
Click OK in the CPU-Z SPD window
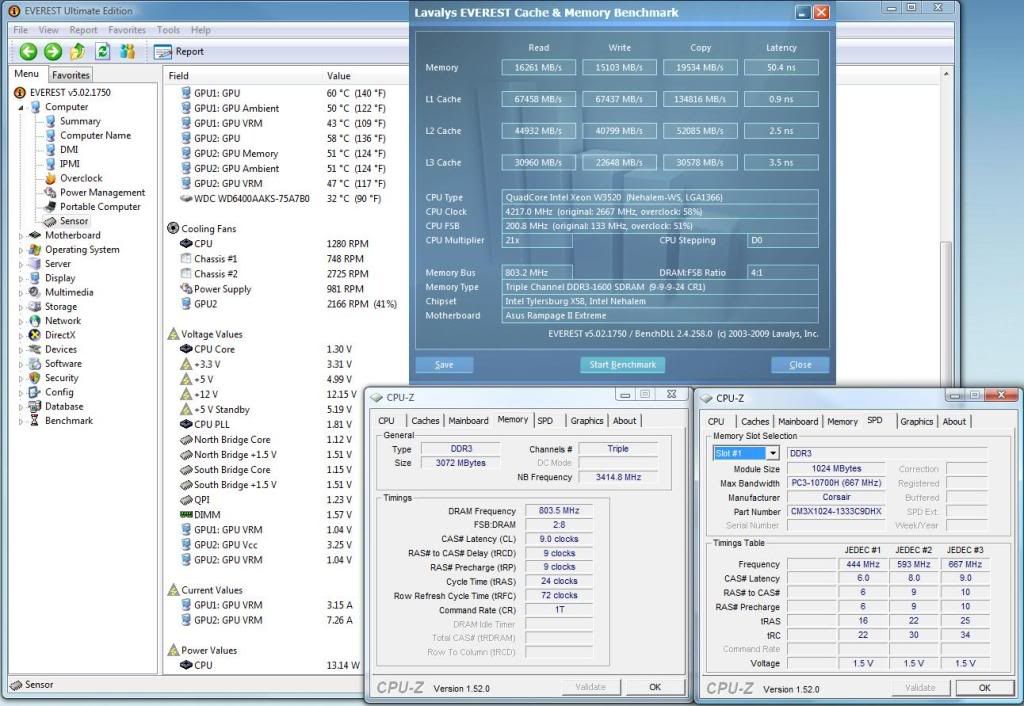[x=985, y=688]
